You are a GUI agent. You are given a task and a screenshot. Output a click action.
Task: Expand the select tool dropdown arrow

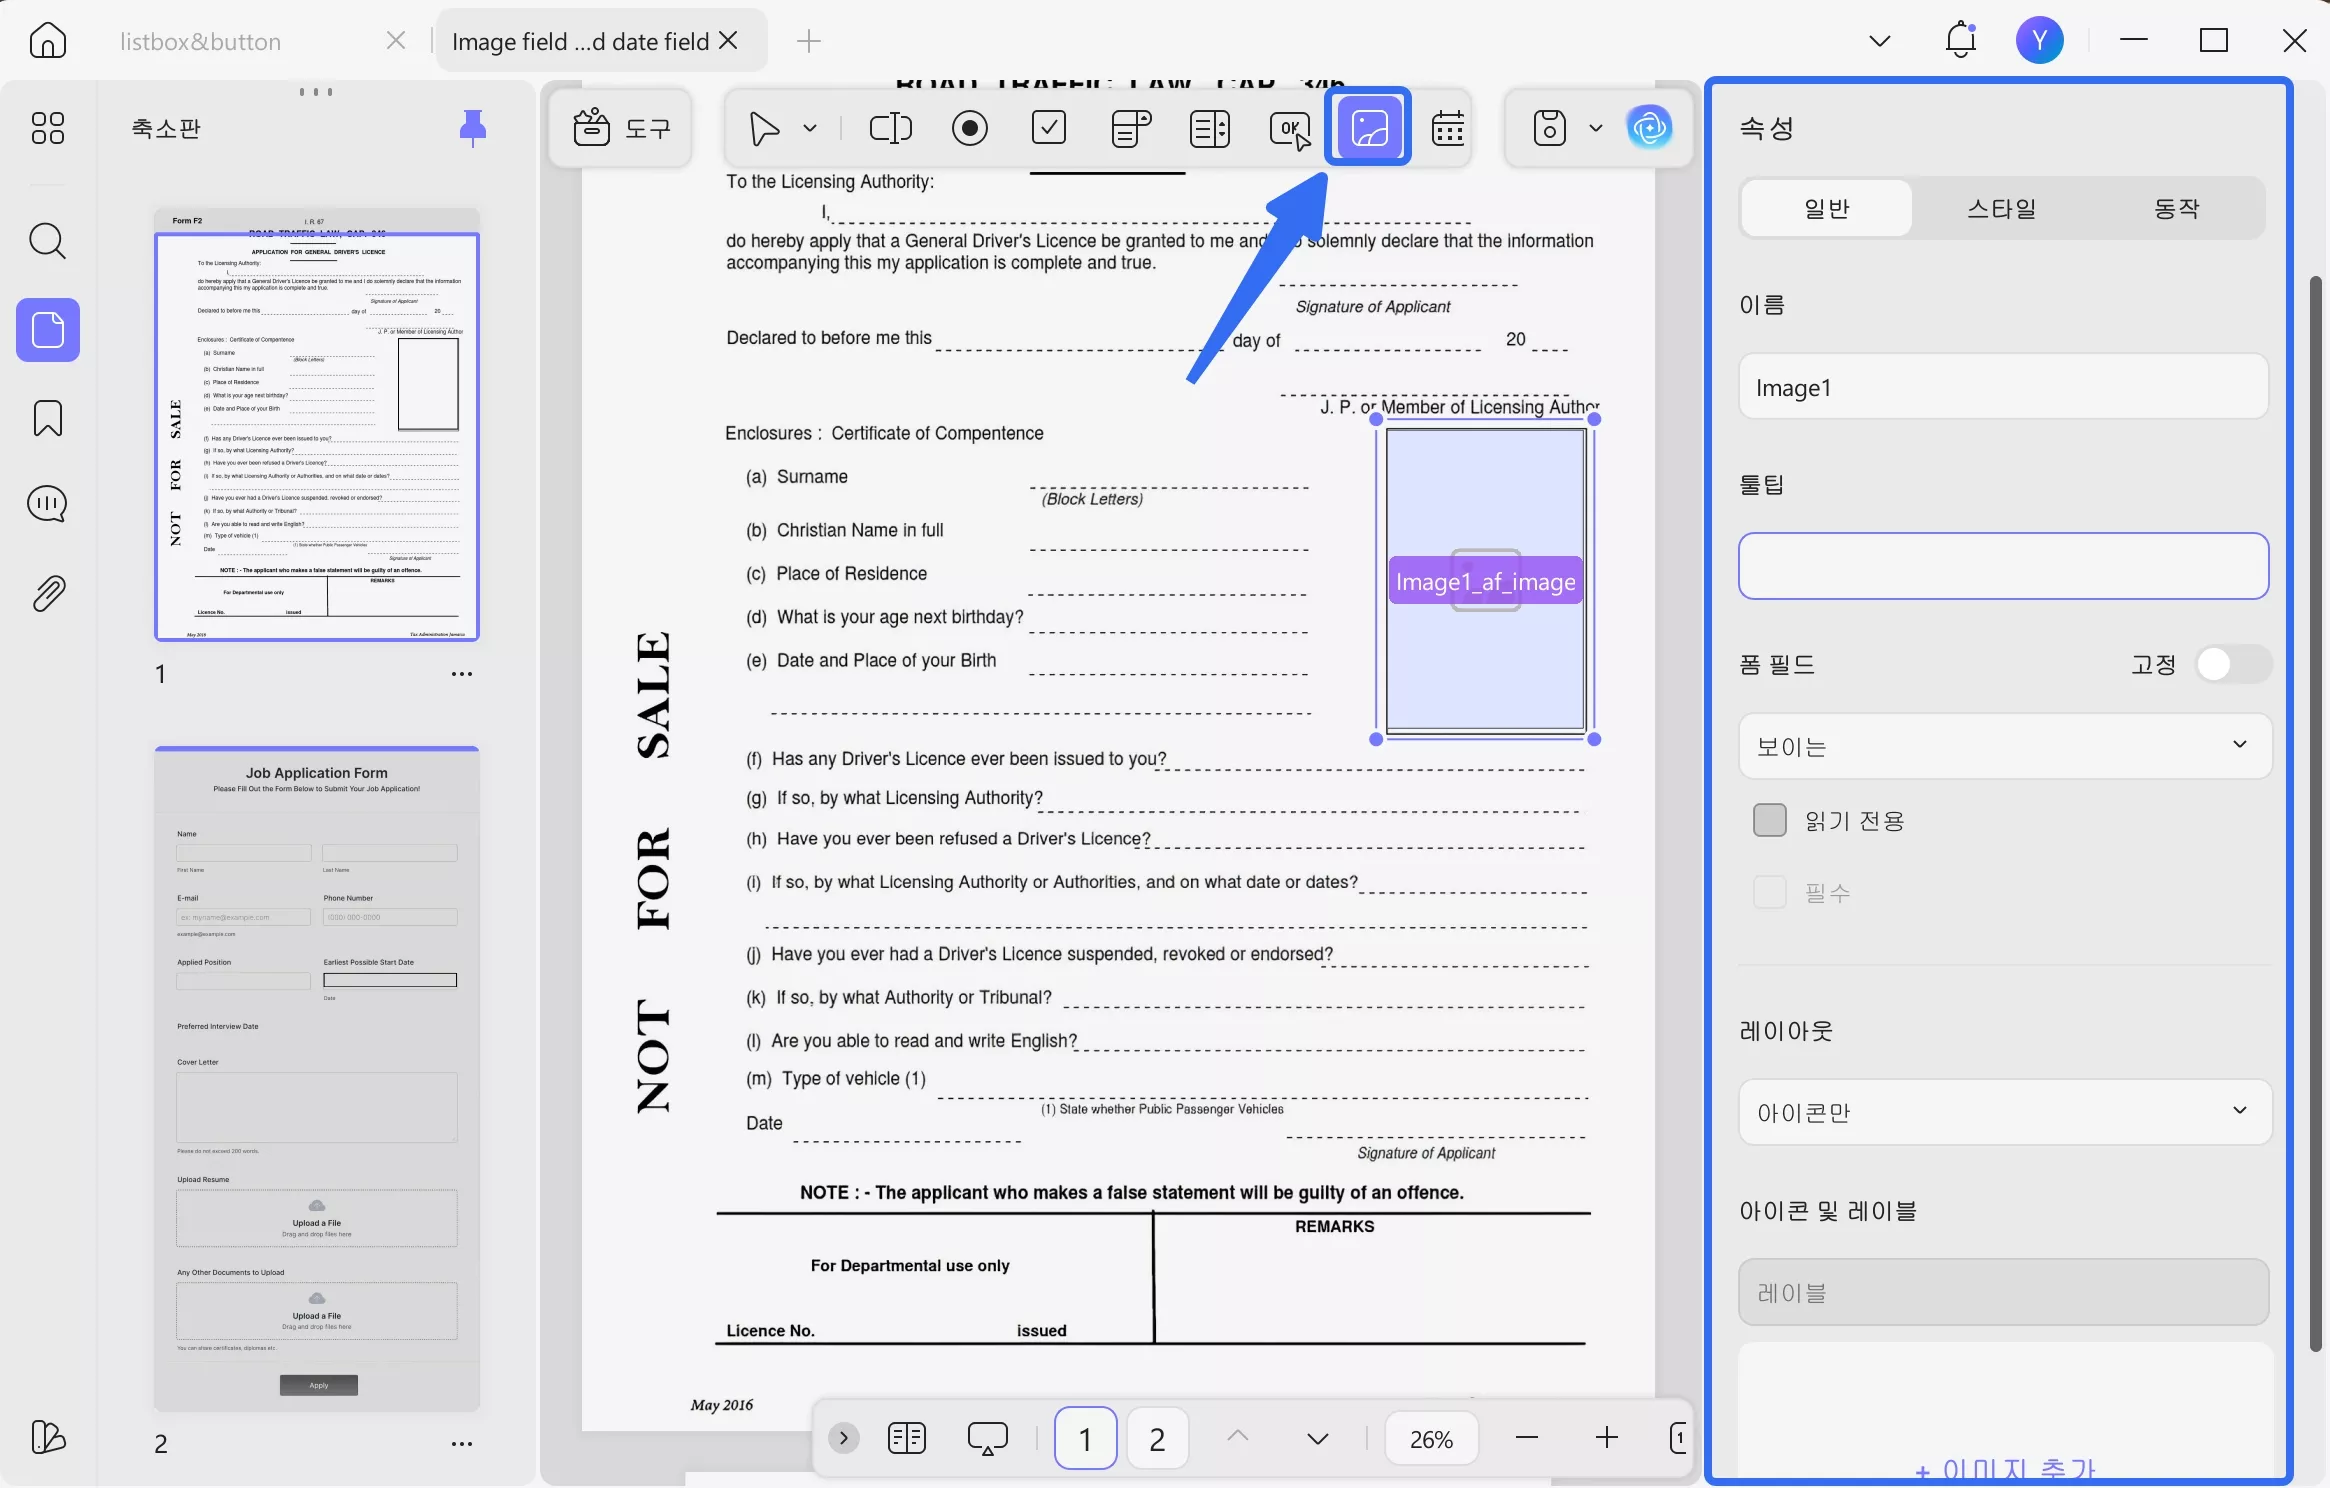pyautogui.click(x=809, y=128)
